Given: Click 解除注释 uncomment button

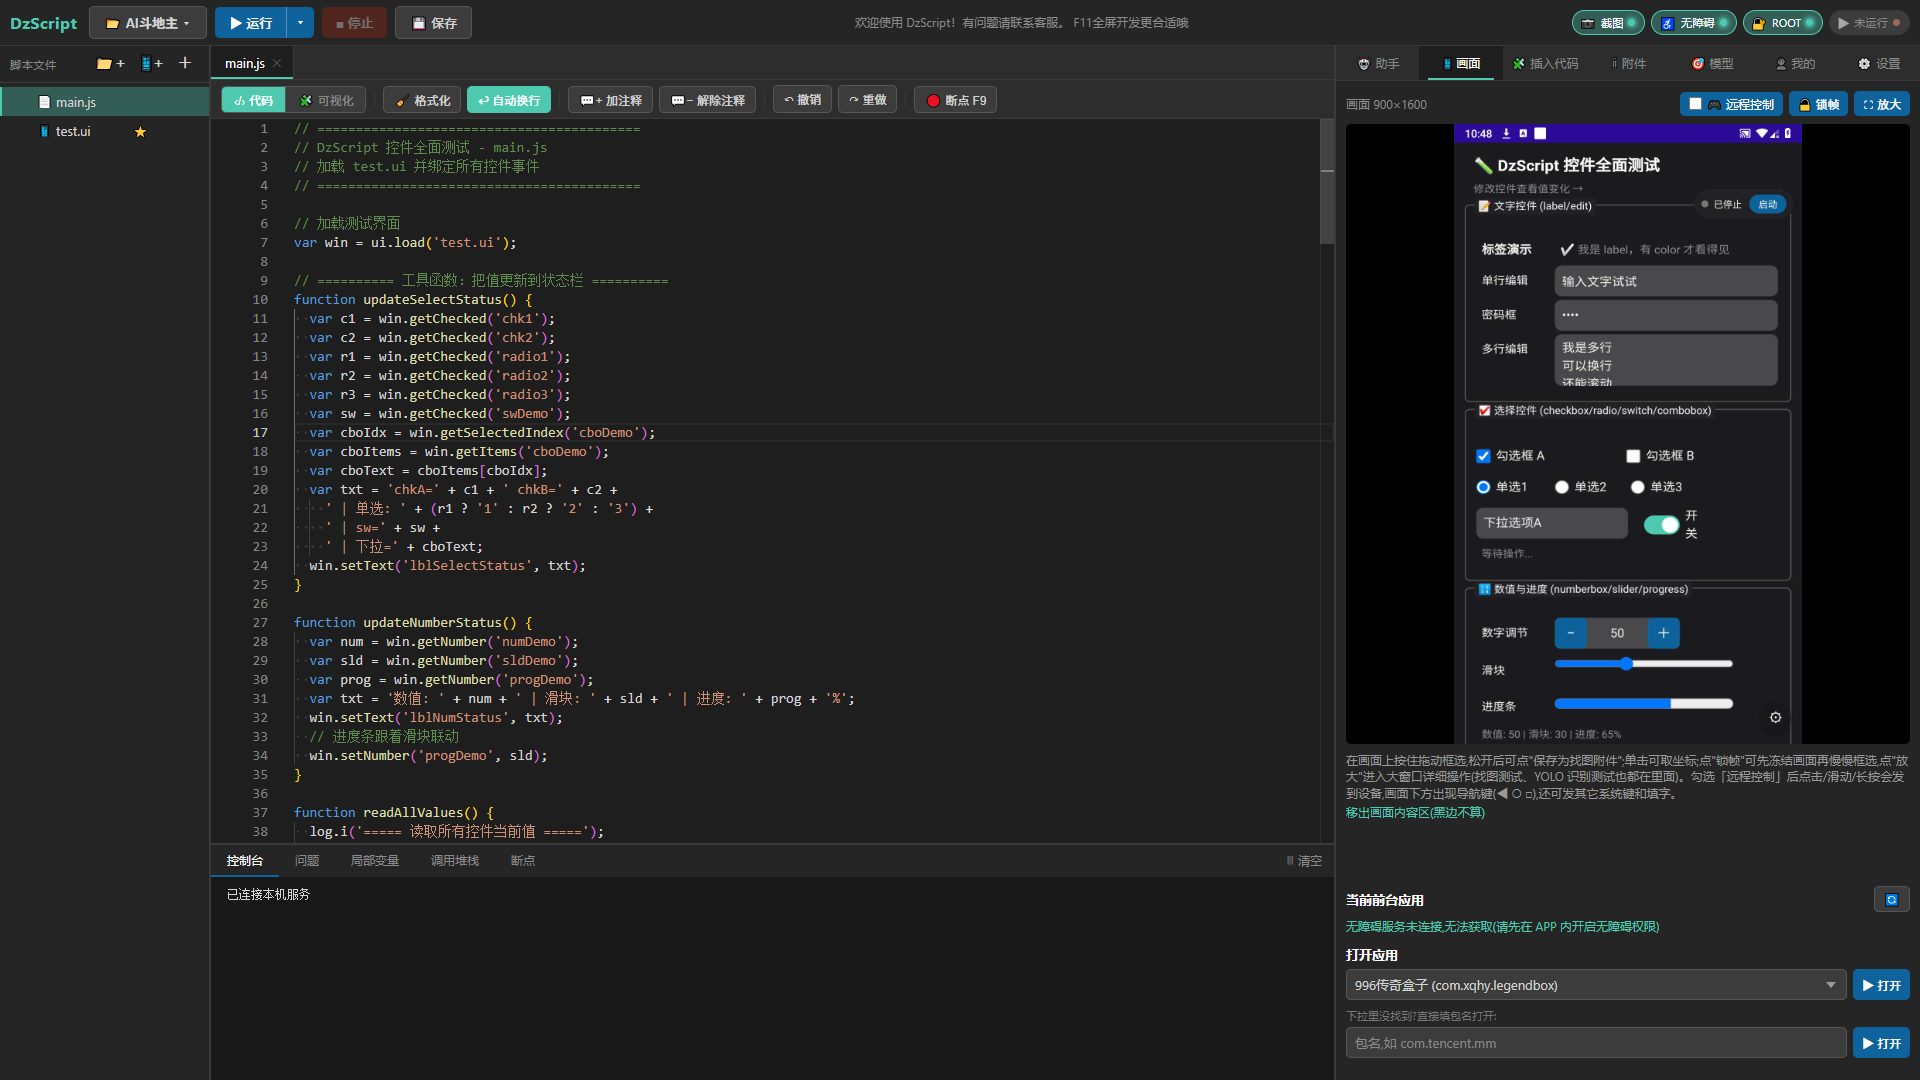Looking at the screenshot, I should click(x=708, y=100).
